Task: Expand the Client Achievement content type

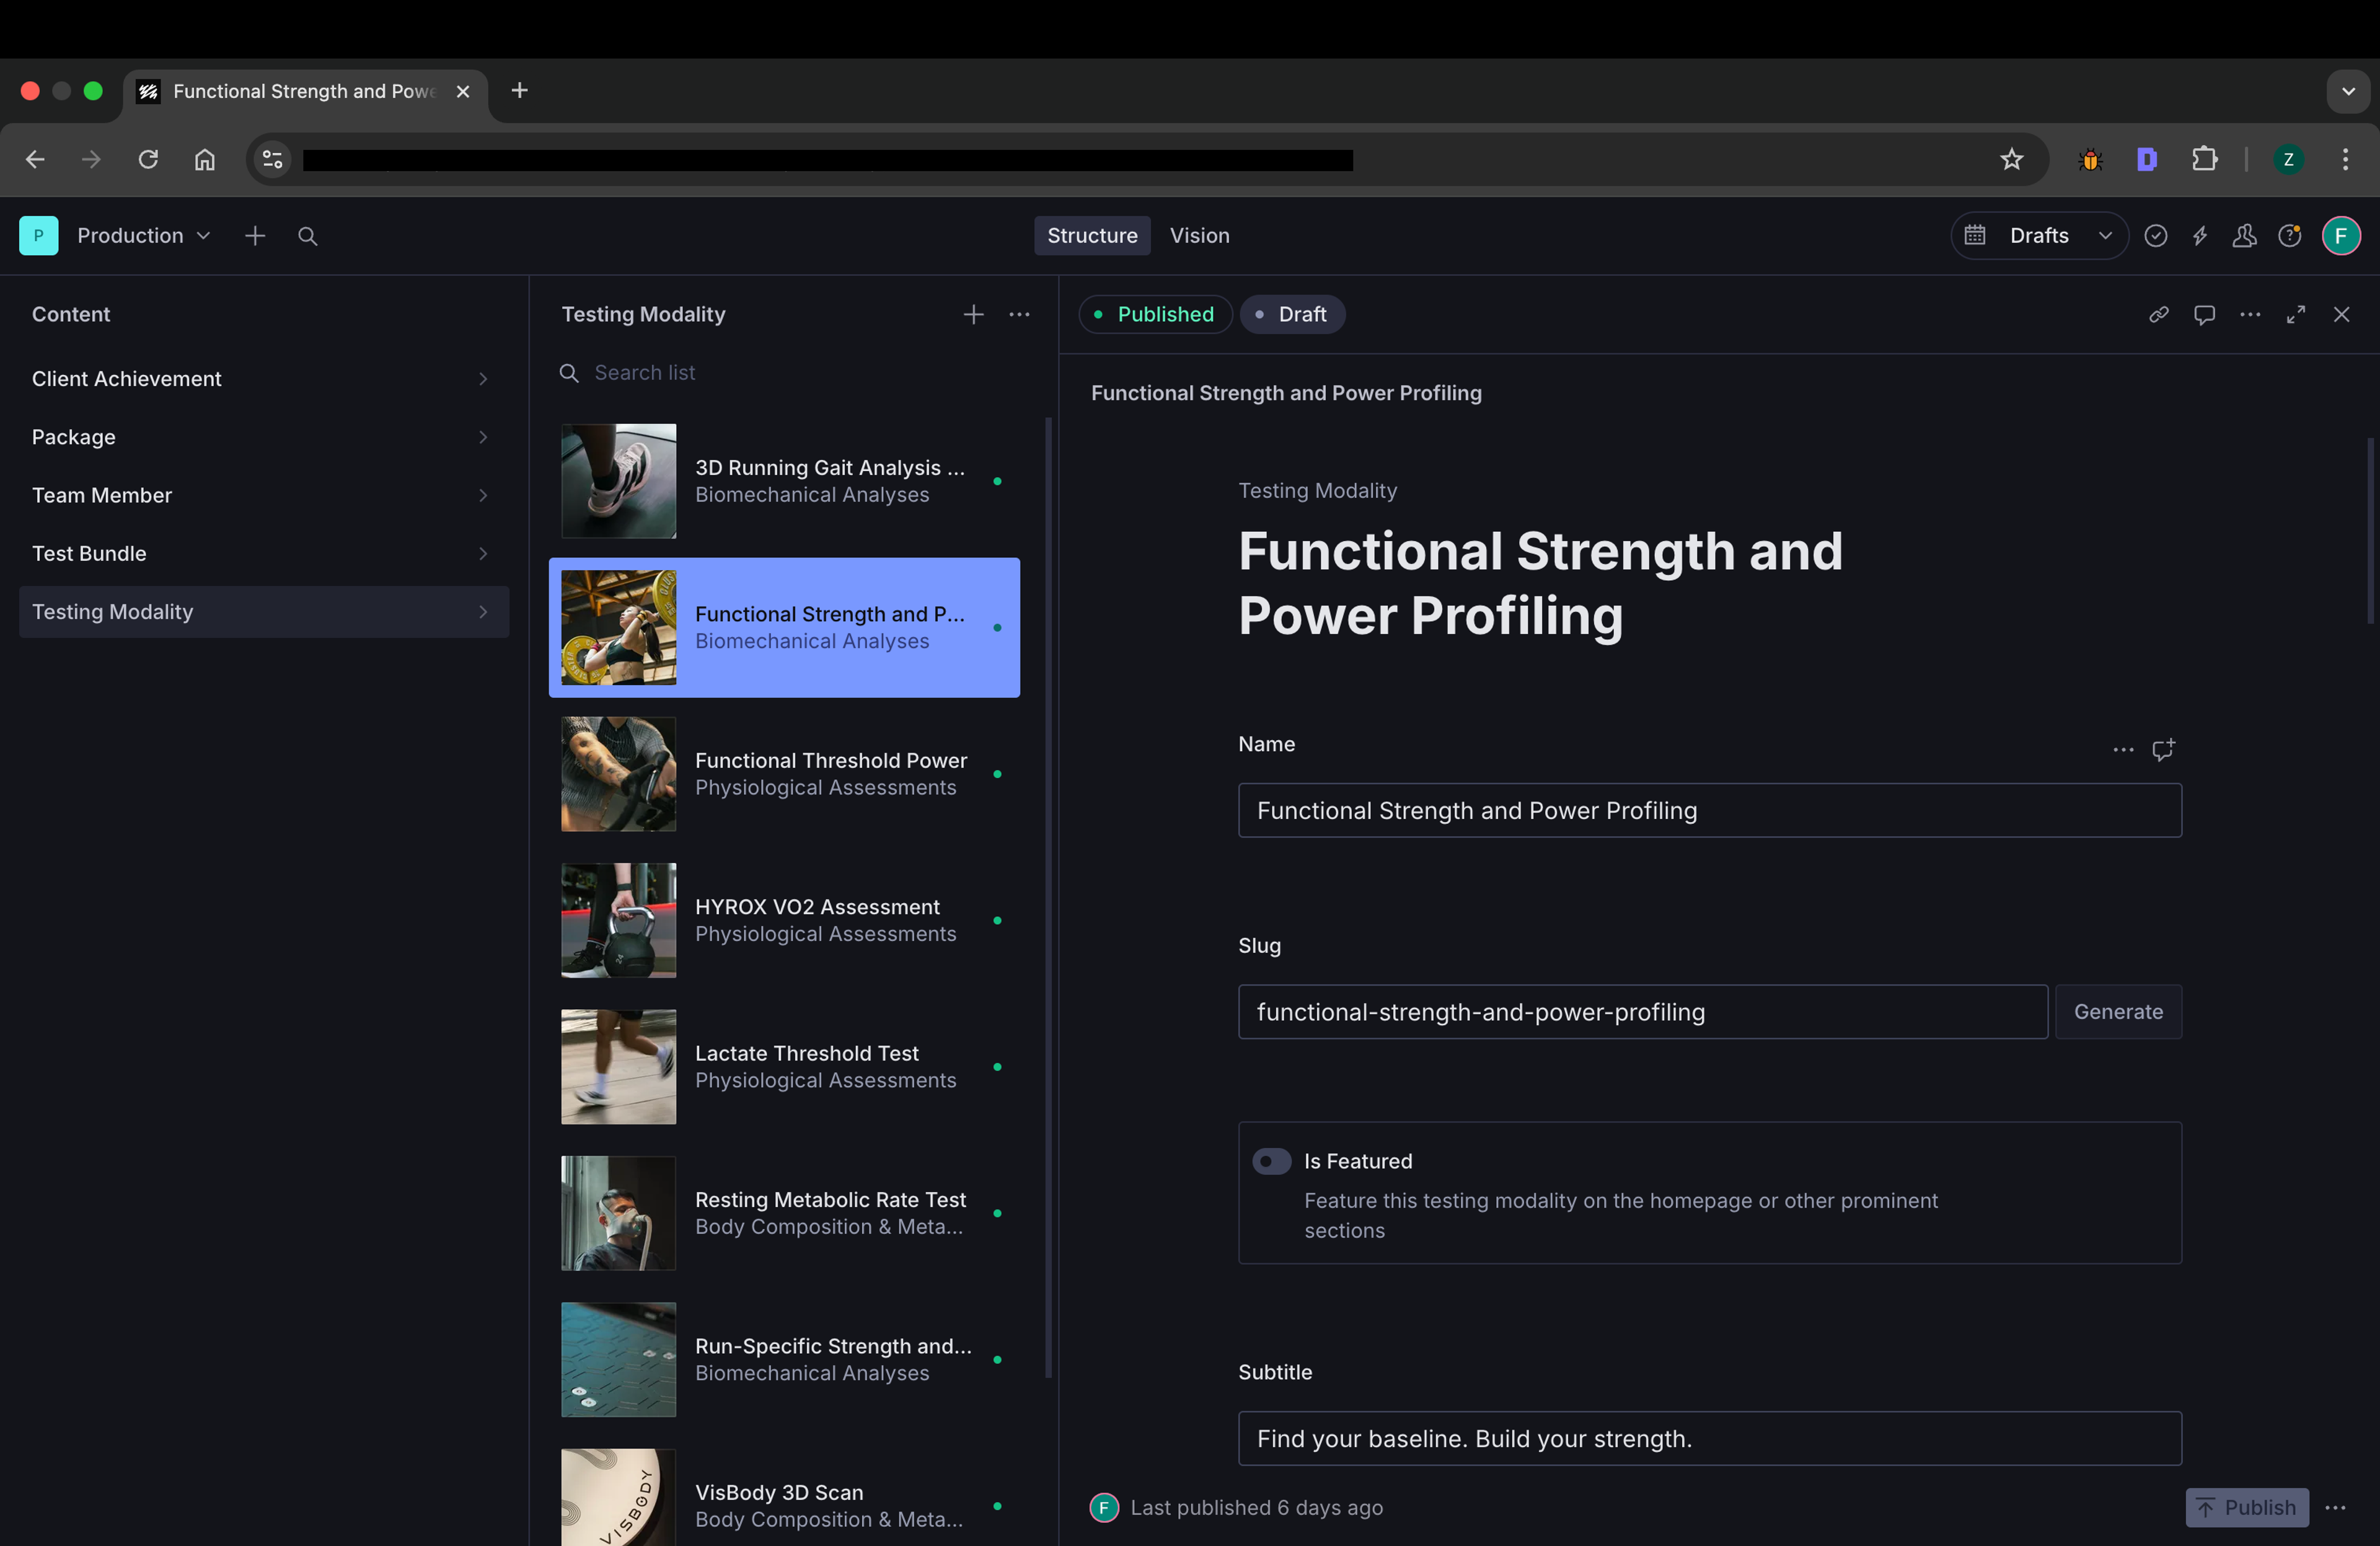Action: click(264, 379)
